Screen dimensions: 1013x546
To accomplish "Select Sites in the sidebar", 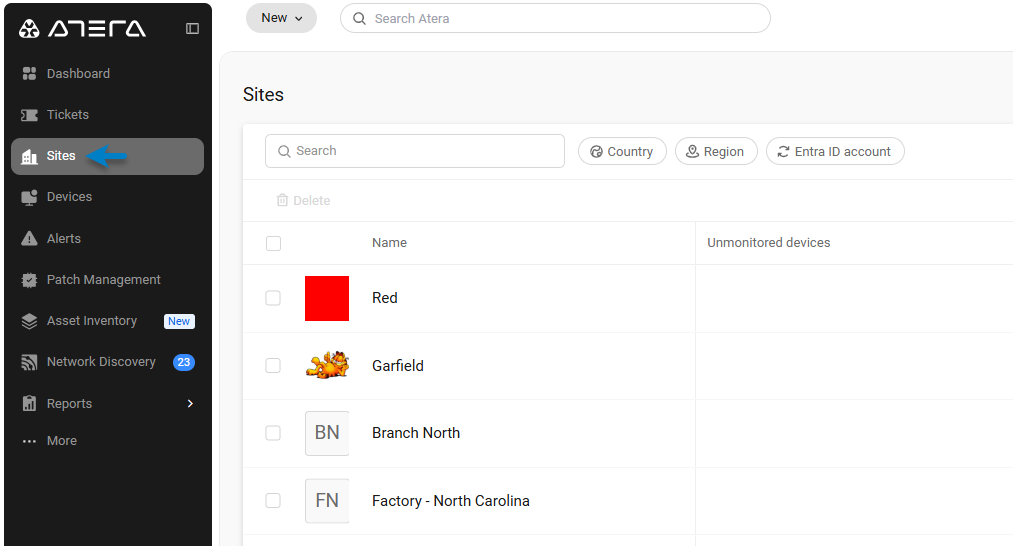I will (107, 156).
